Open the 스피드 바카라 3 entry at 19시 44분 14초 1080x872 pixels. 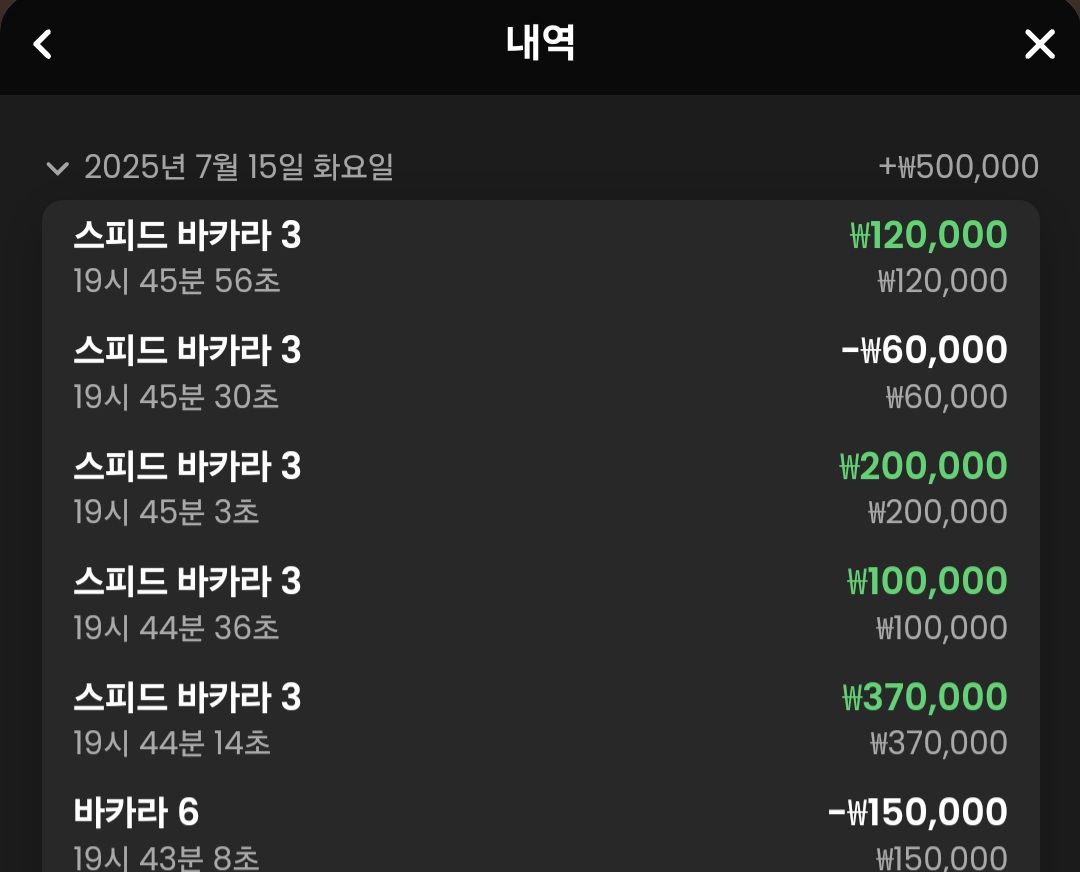(x=541, y=719)
